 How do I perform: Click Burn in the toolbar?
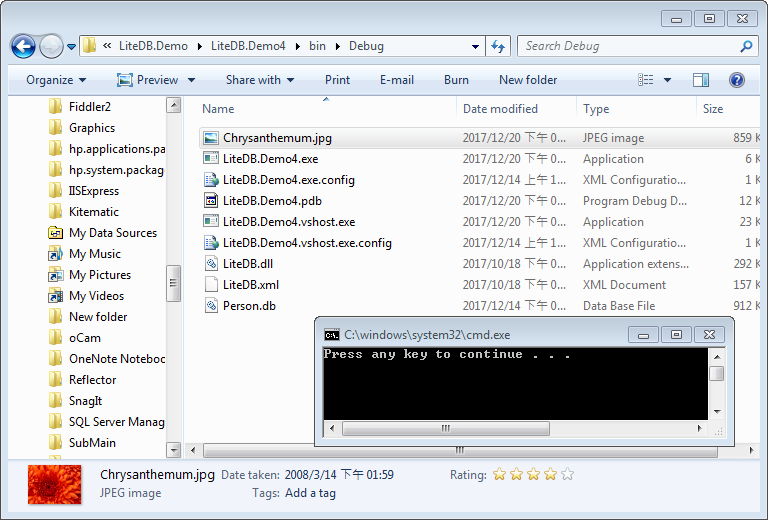point(456,80)
